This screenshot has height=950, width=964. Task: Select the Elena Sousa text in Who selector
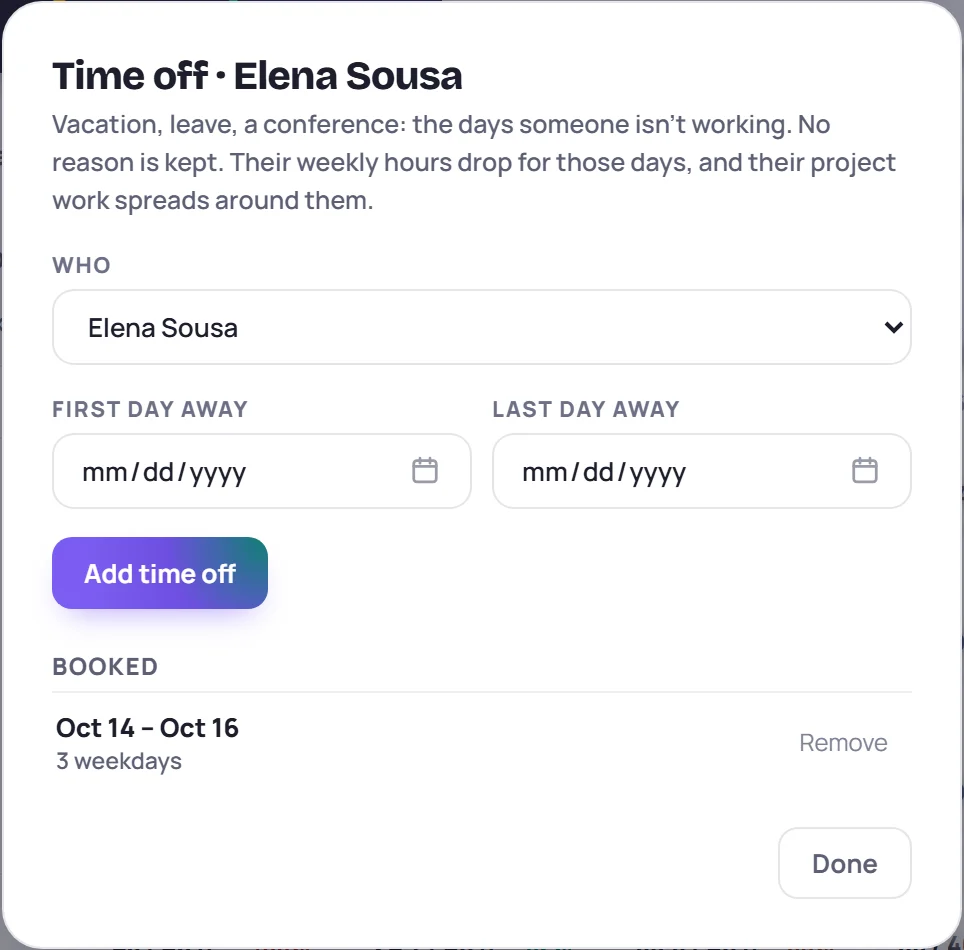pos(163,328)
